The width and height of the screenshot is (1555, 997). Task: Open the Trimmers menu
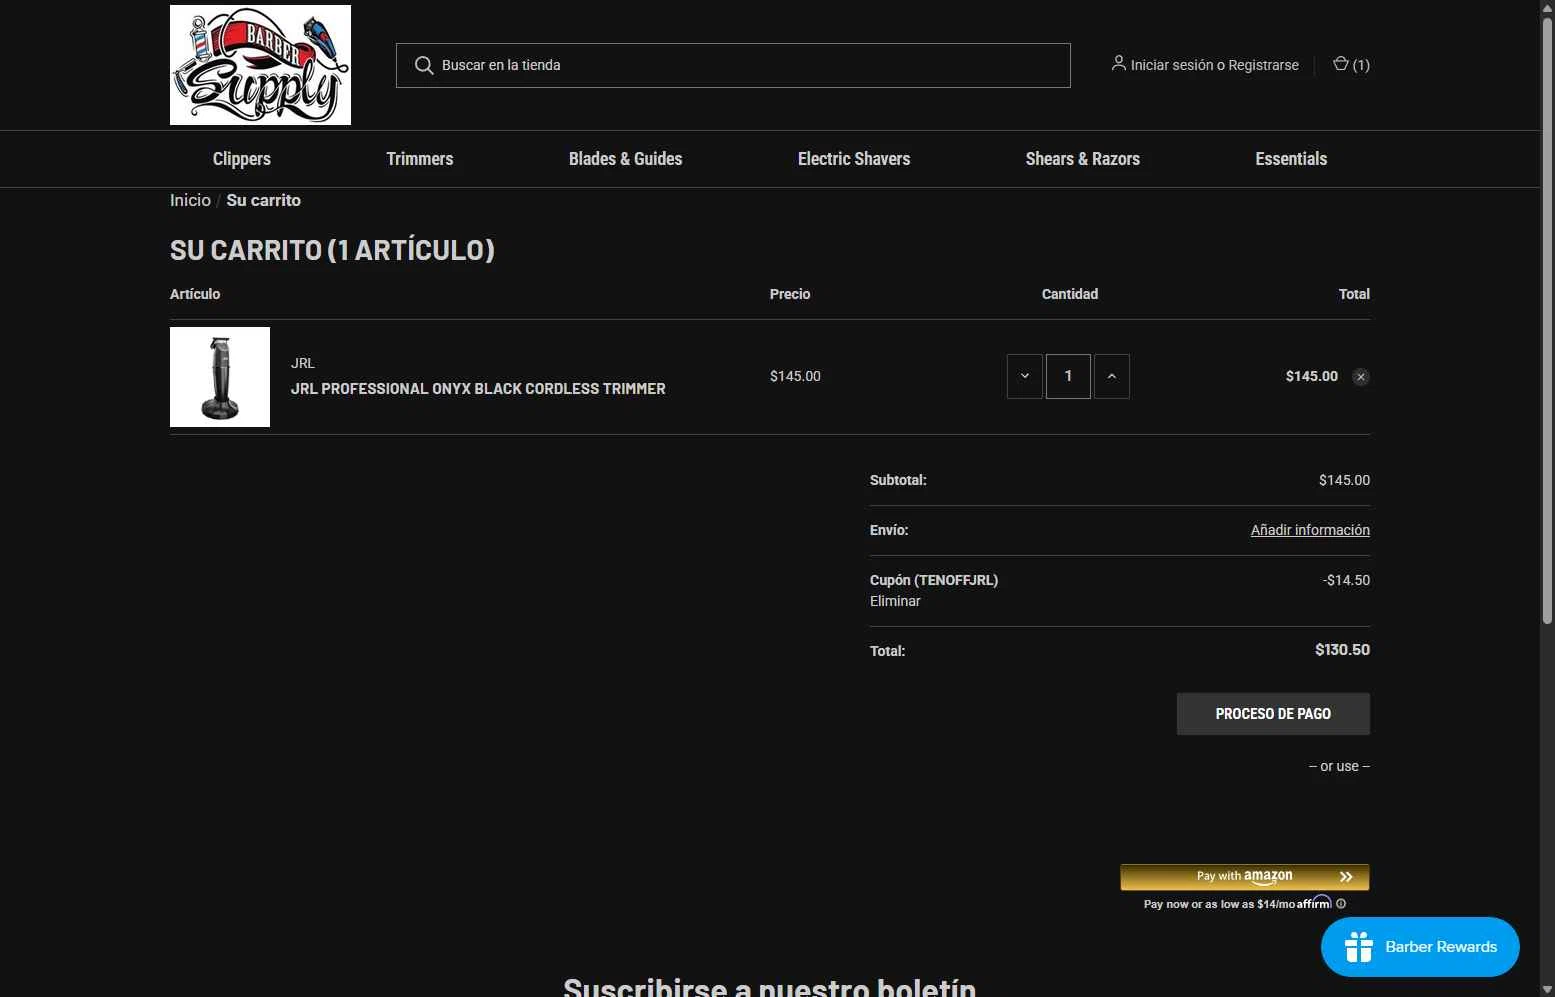tap(420, 159)
